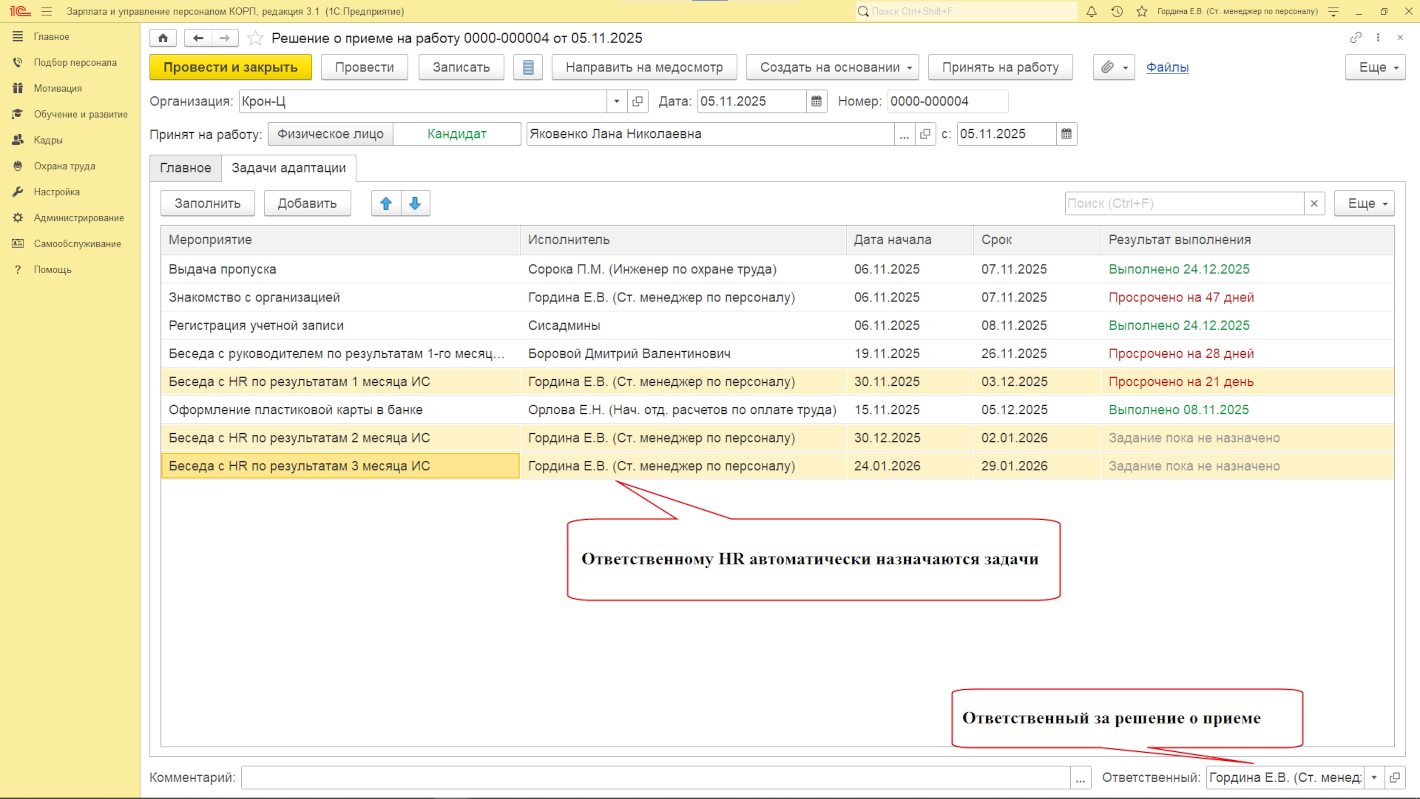Open the Создать на основании dropdown

click(x=837, y=67)
